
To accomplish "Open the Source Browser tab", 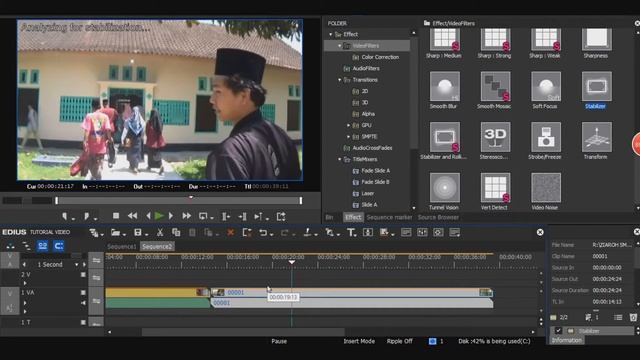I will [438, 217].
